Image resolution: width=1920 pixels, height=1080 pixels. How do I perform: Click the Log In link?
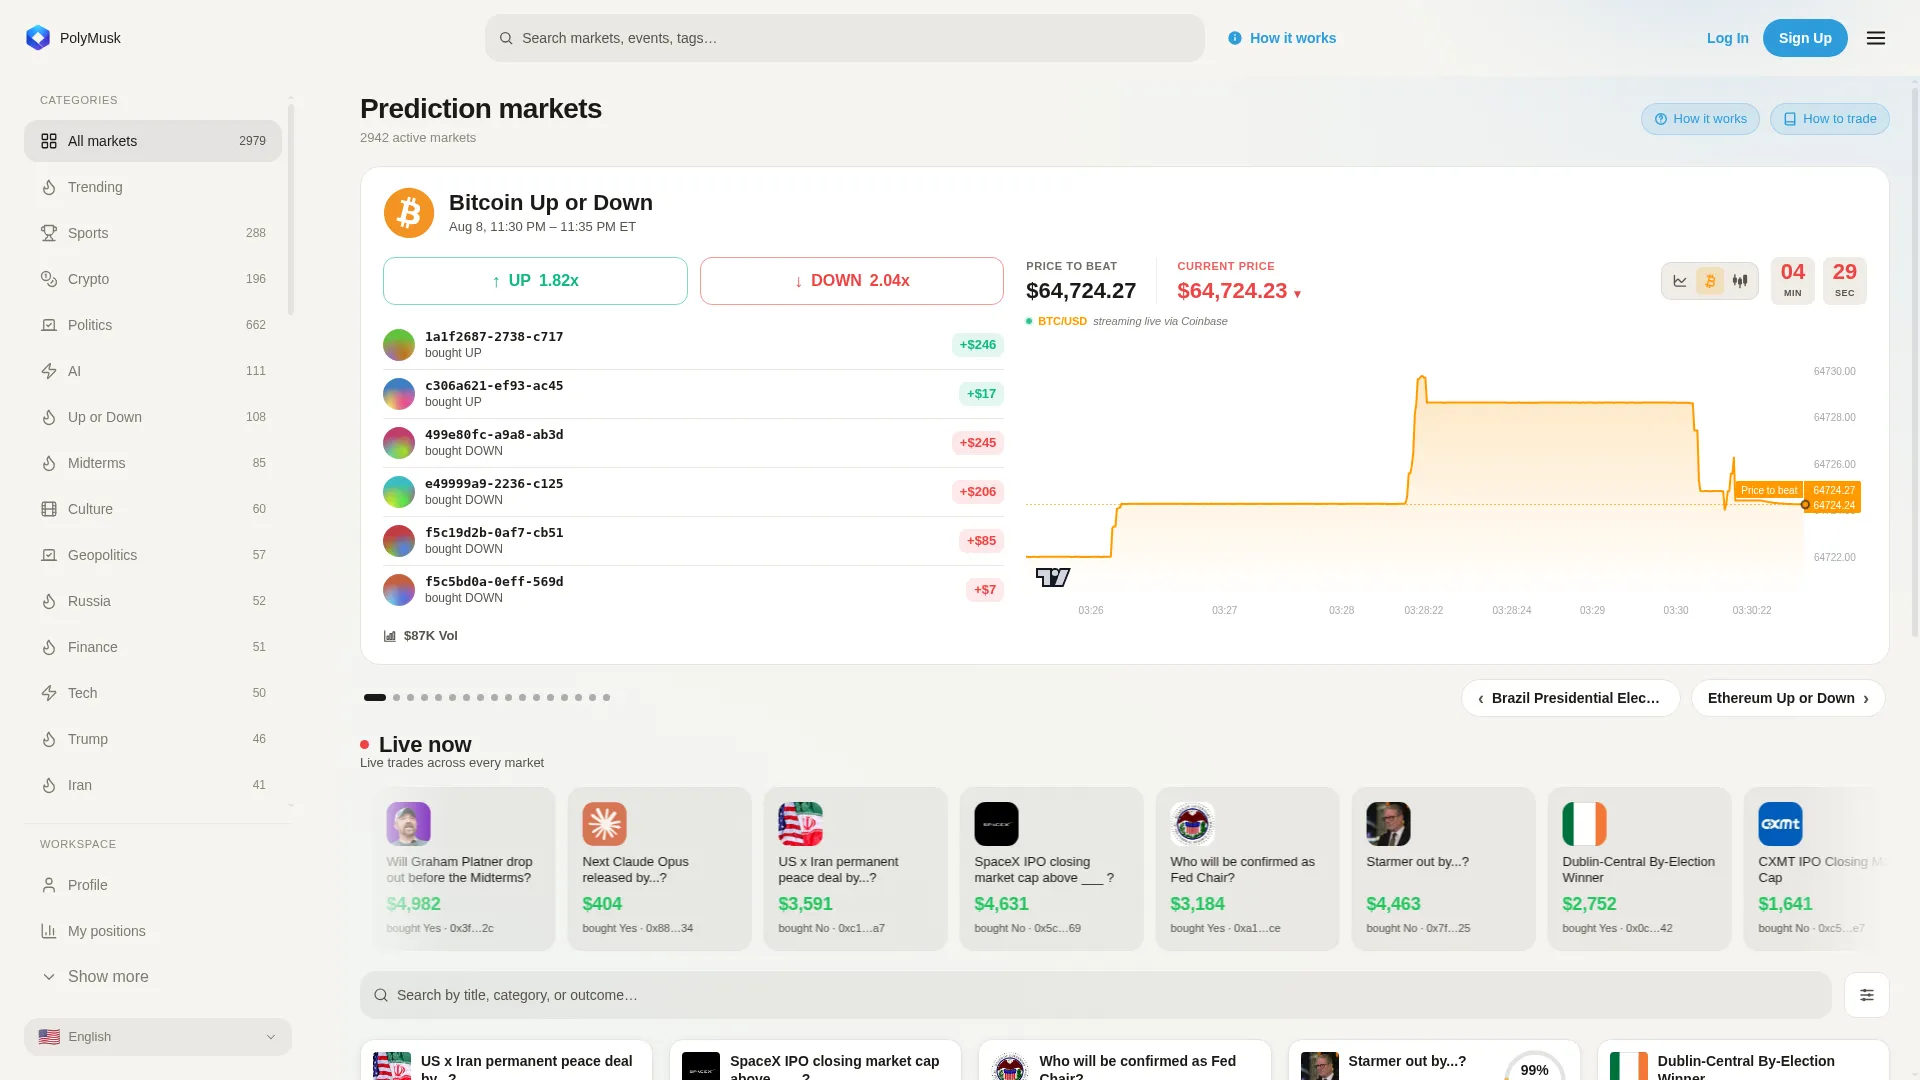click(x=1728, y=38)
